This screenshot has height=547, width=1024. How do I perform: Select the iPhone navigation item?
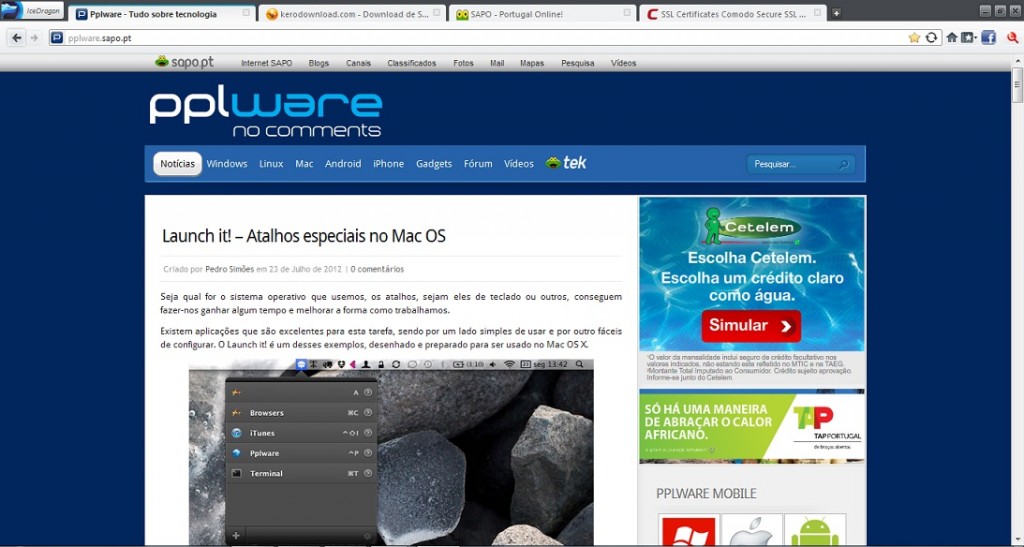[389, 164]
